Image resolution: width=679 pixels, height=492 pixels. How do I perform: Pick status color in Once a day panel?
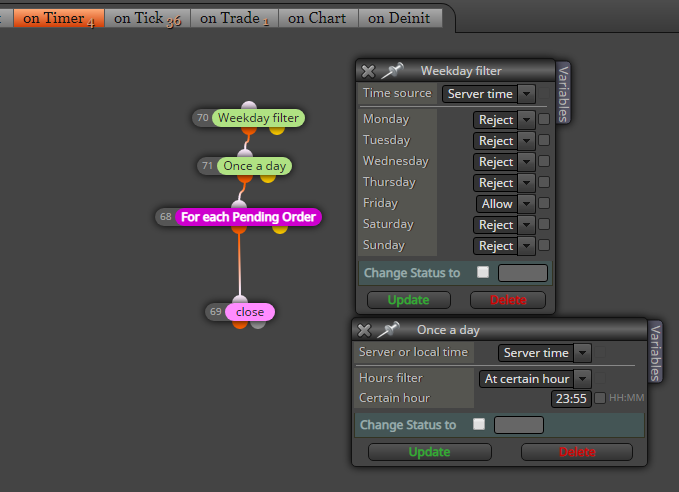(519, 425)
